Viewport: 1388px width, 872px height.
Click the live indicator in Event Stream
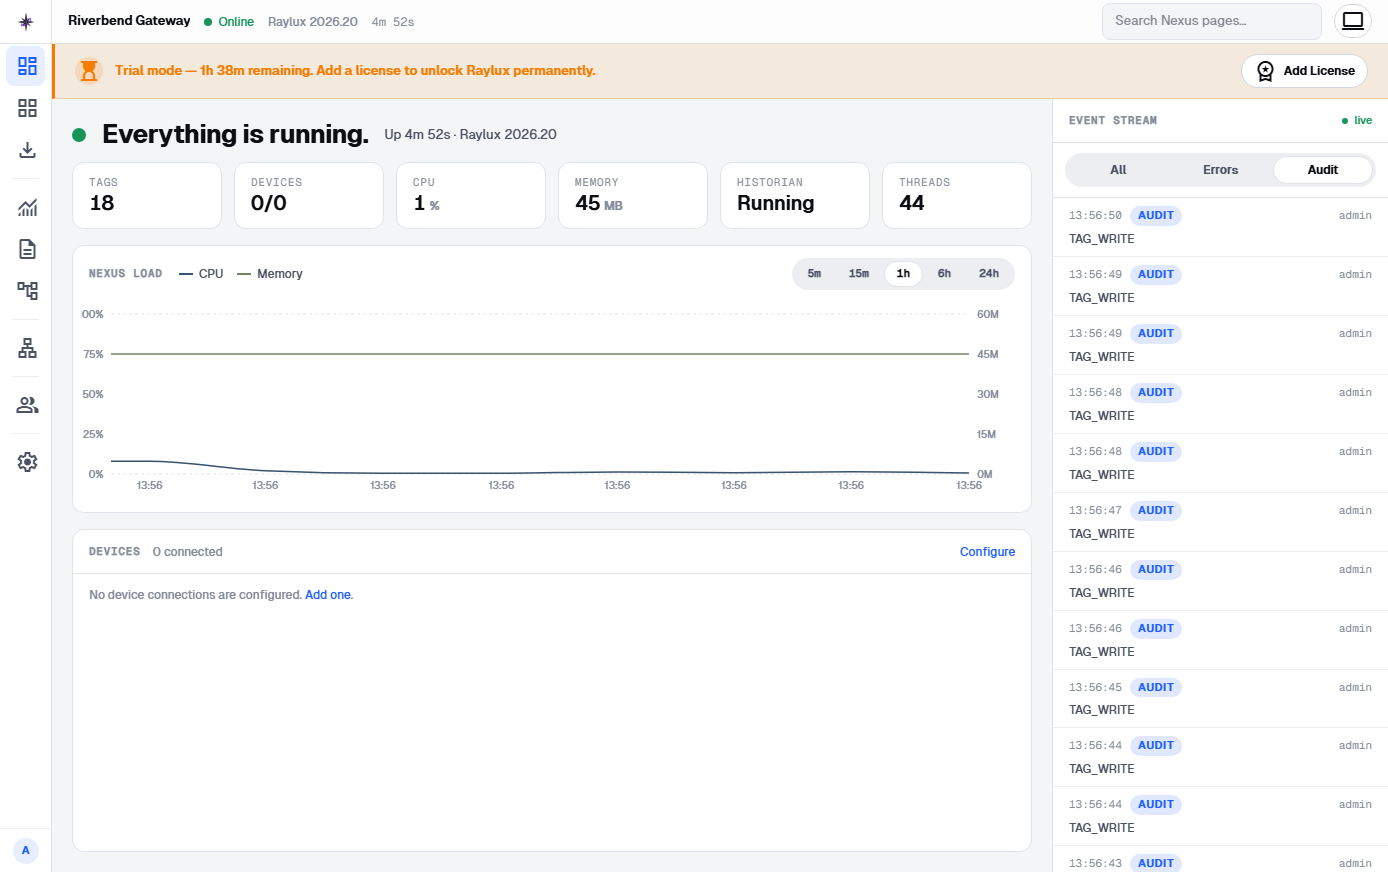click(1357, 121)
